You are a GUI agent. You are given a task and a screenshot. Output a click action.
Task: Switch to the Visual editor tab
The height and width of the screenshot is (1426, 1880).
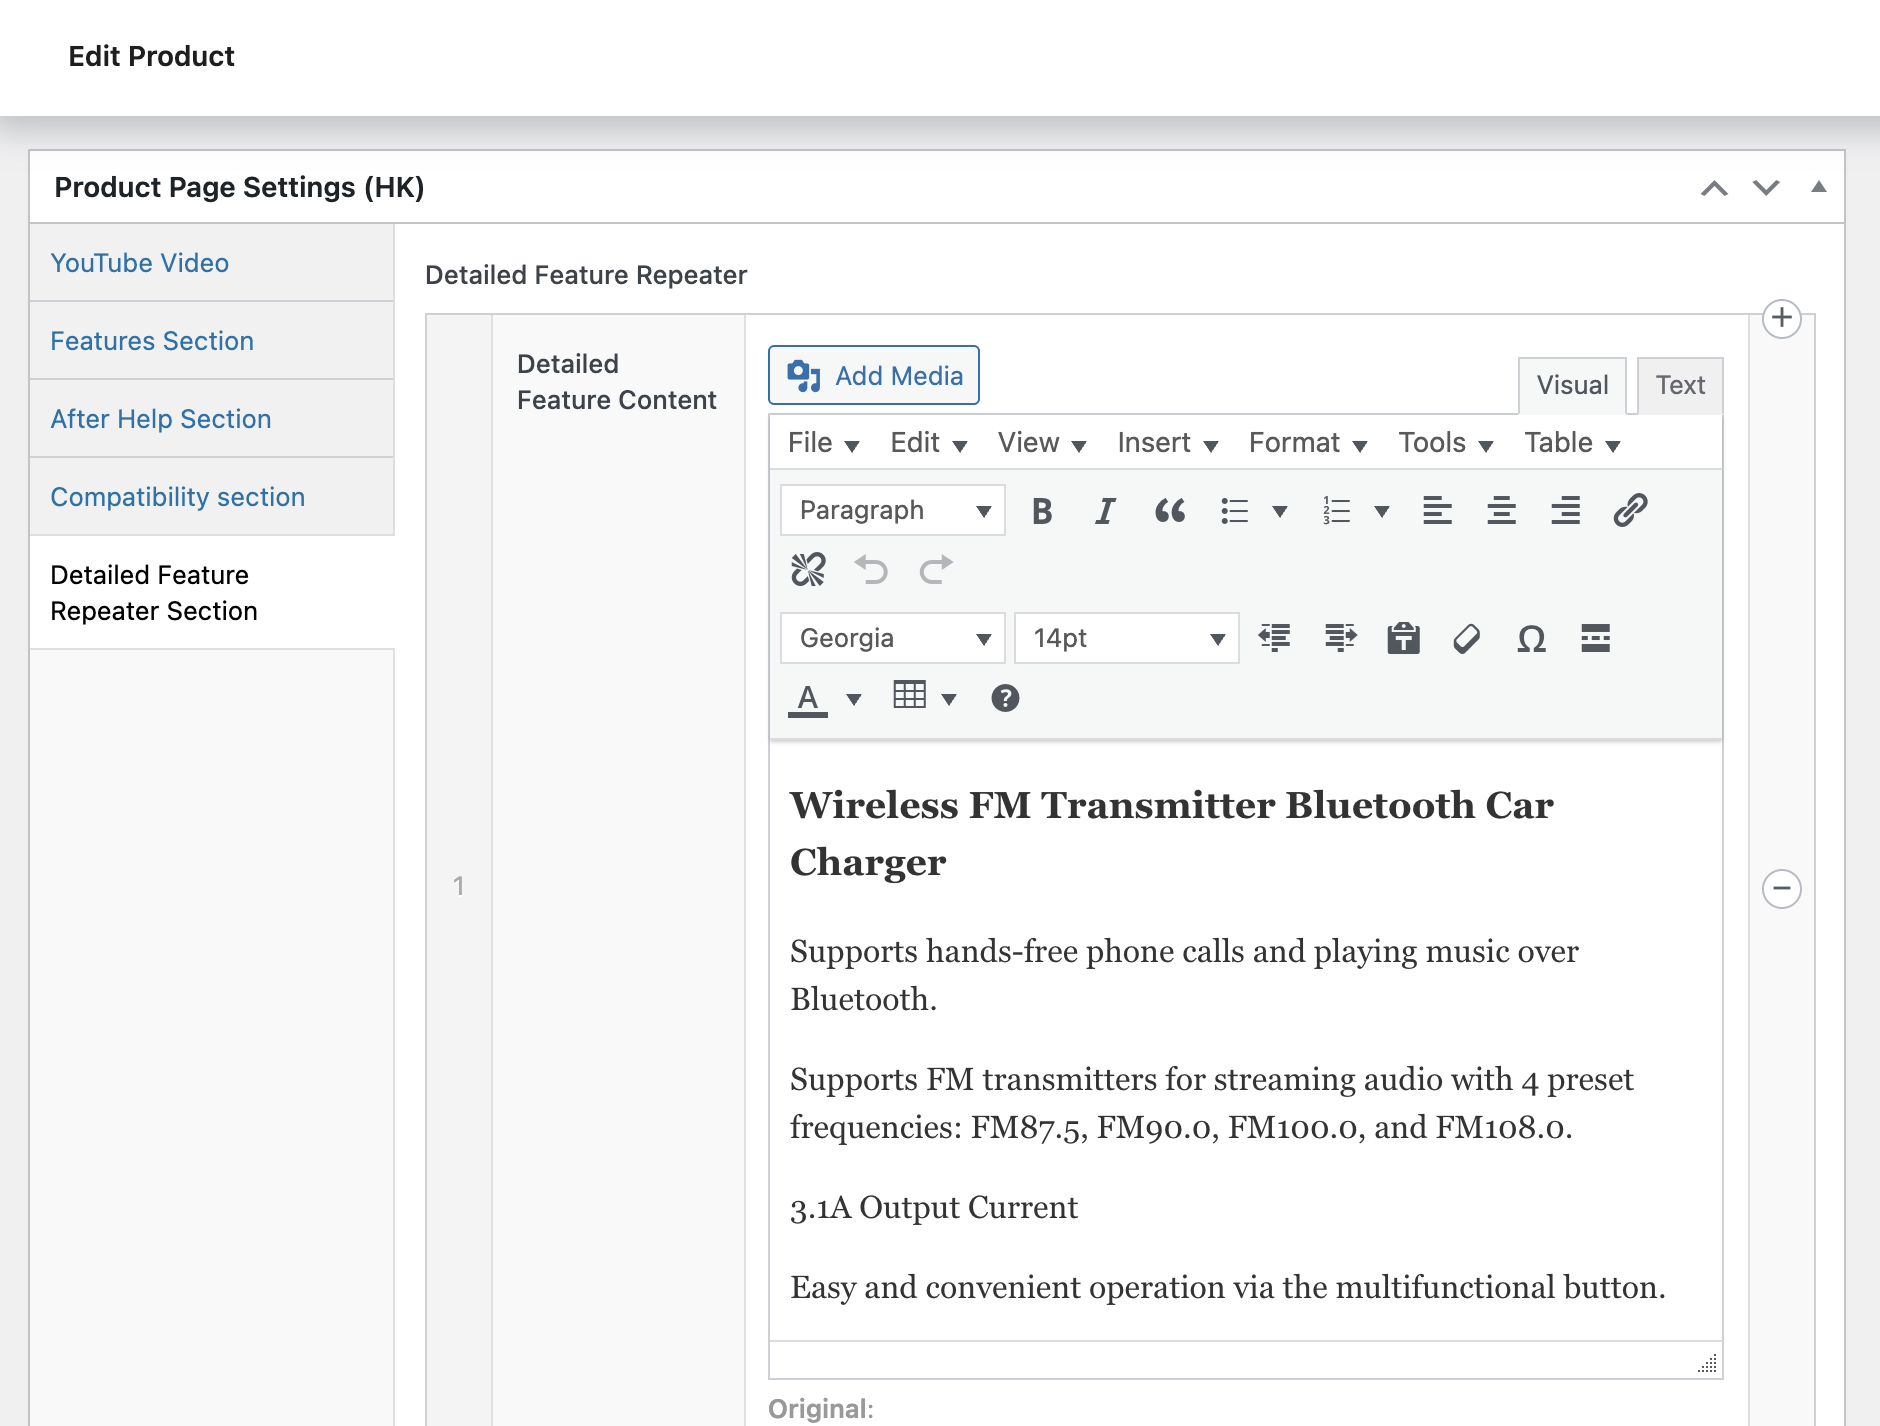coord(1572,385)
